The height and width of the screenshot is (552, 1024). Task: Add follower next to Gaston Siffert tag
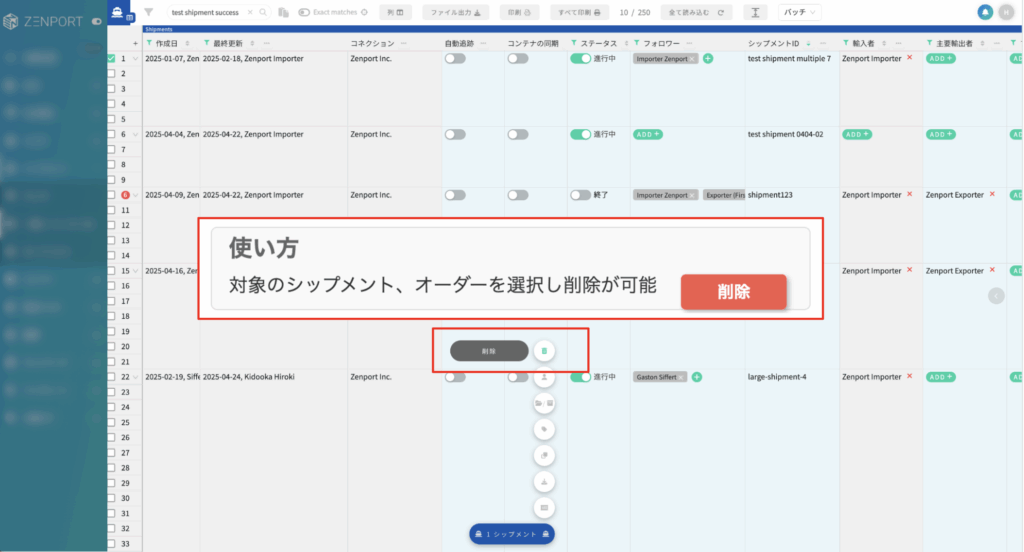[697, 377]
